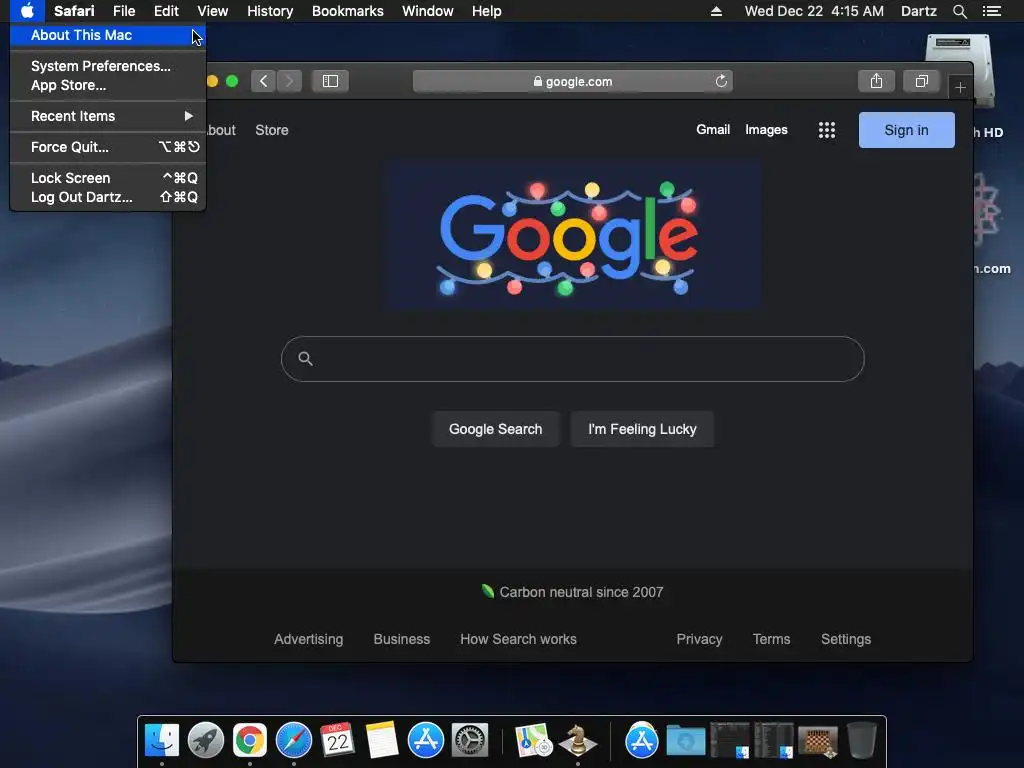Viewport: 1024px width, 768px height.
Task: Click the Safari compass icon in Dock
Action: point(294,741)
